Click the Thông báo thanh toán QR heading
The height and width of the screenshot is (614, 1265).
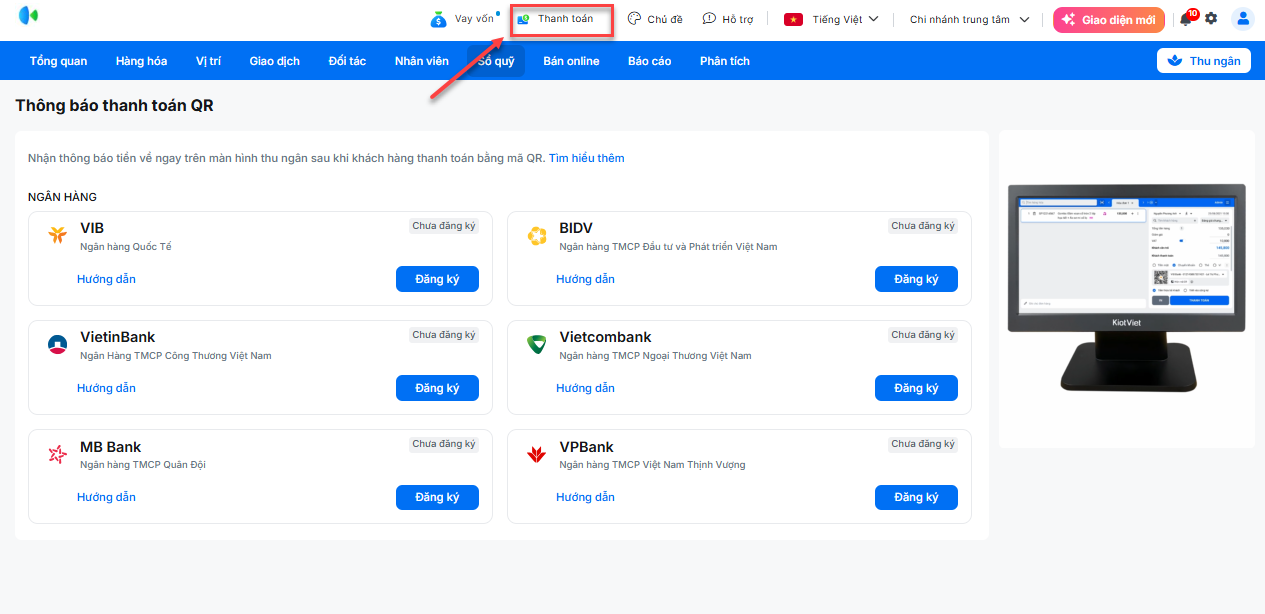pyautogui.click(x=114, y=106)
